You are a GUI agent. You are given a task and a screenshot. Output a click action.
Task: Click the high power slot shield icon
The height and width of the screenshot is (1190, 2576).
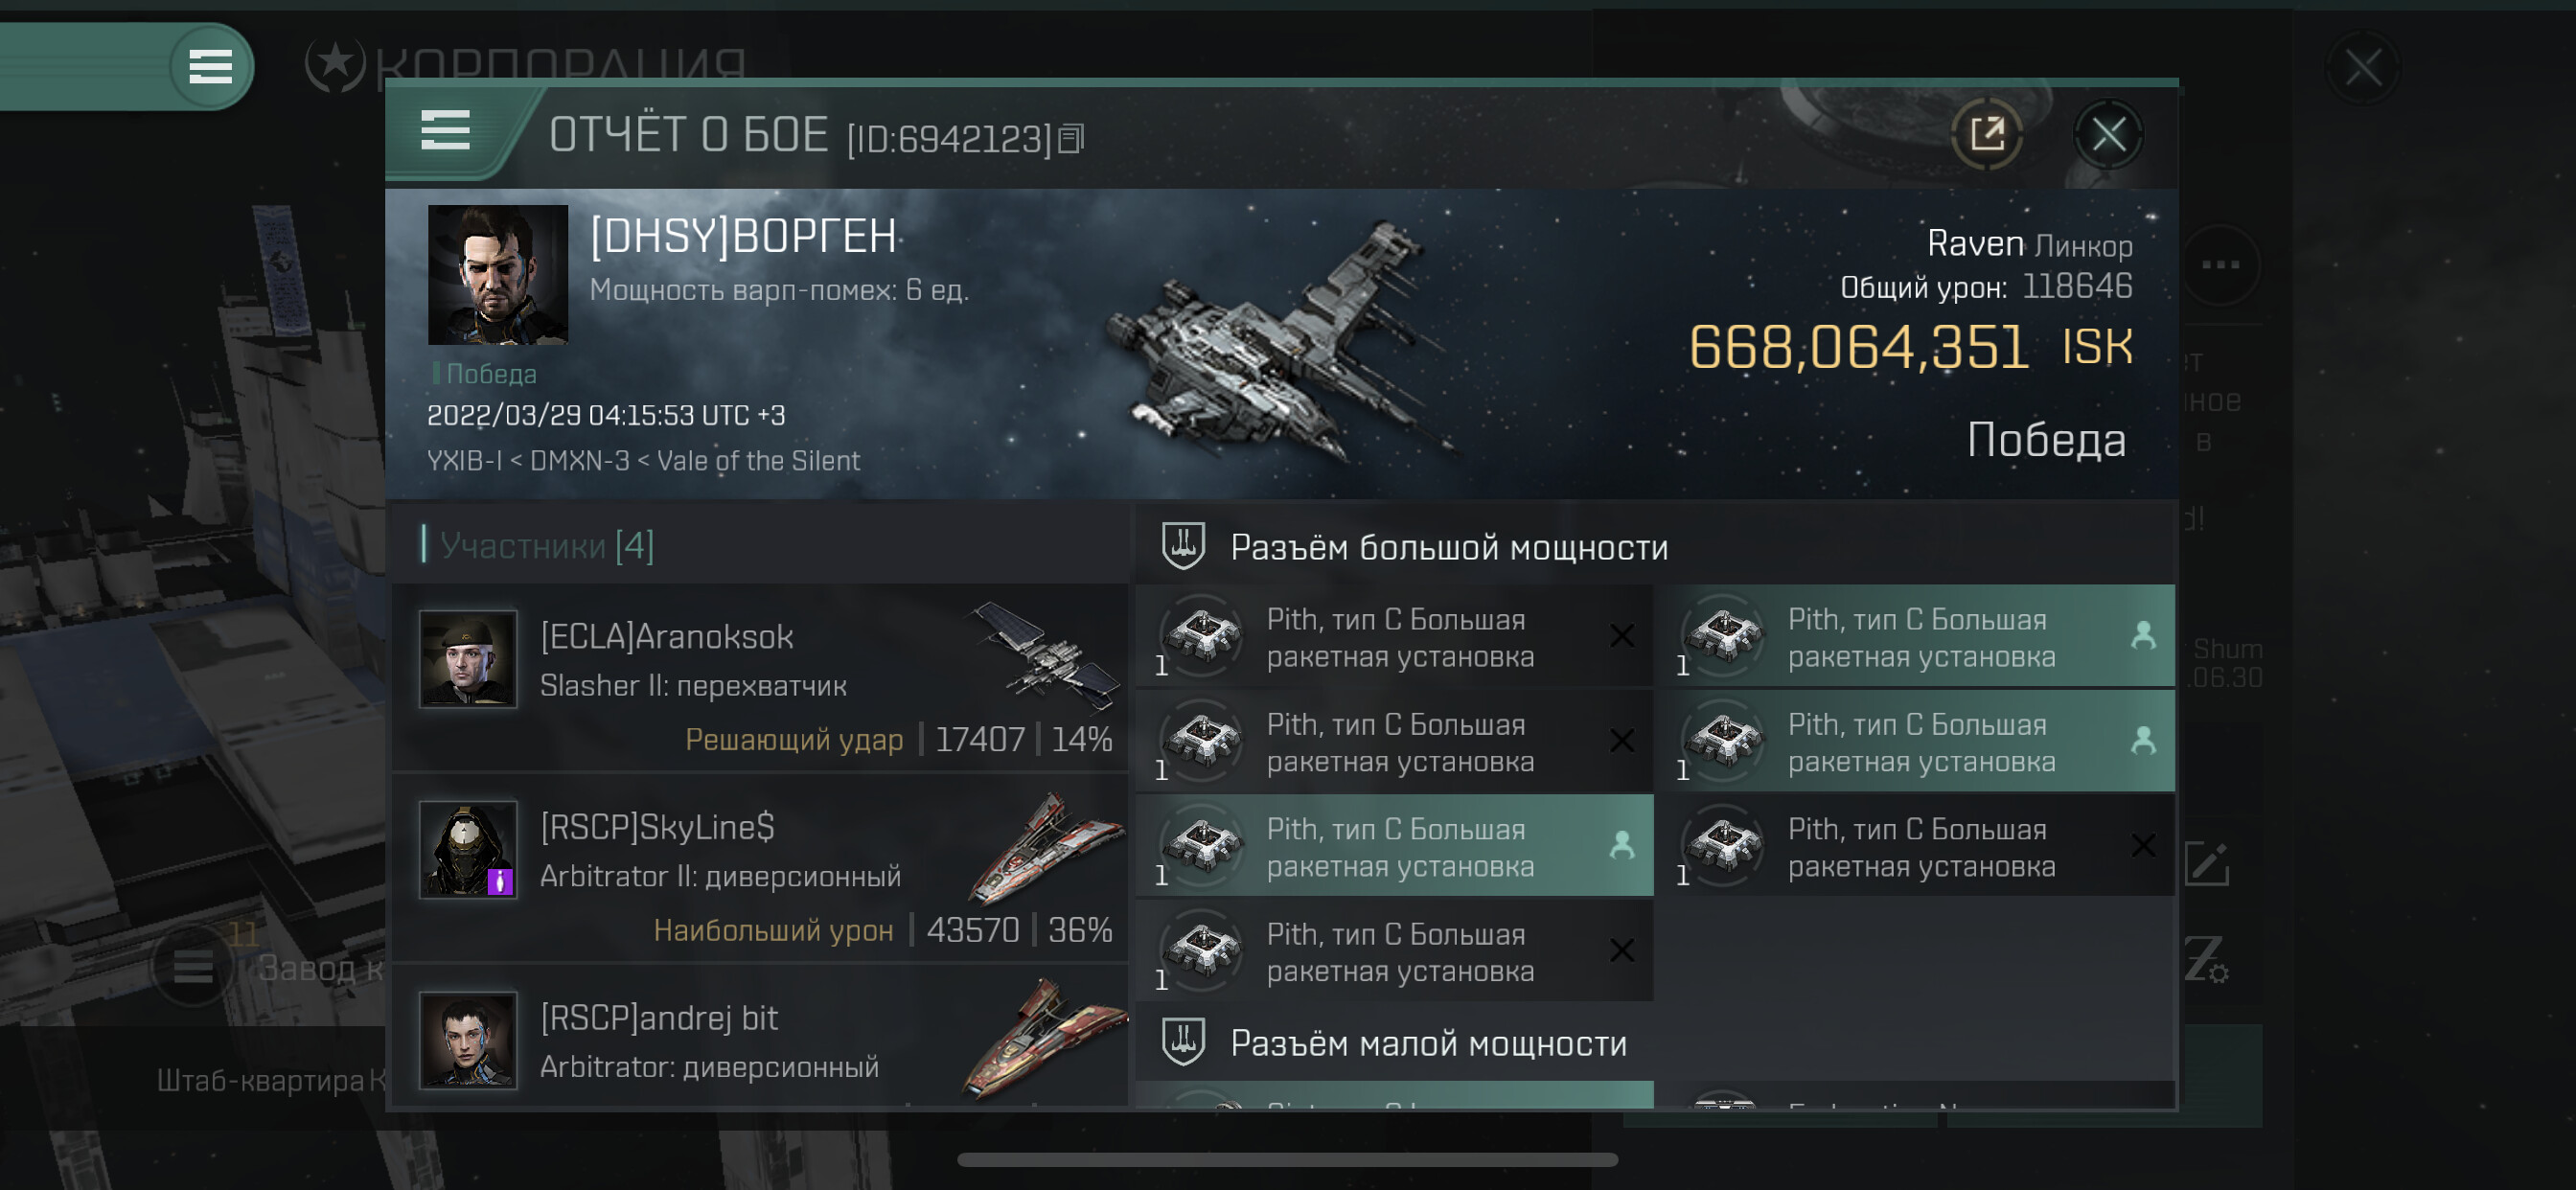1183,546
